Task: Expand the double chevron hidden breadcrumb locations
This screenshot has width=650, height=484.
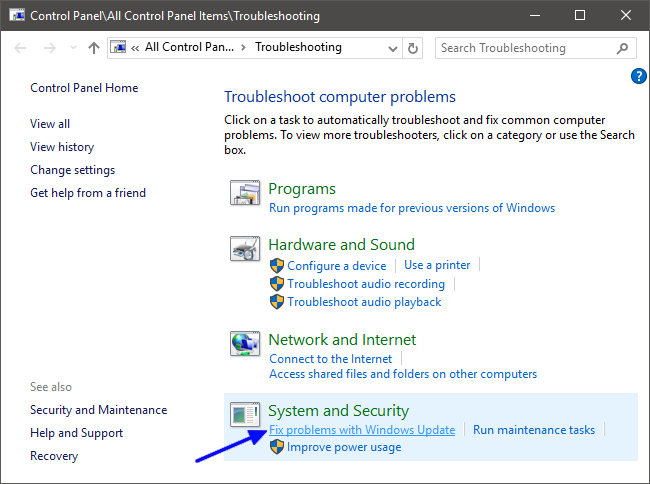Action: click(x=135, y=48)
